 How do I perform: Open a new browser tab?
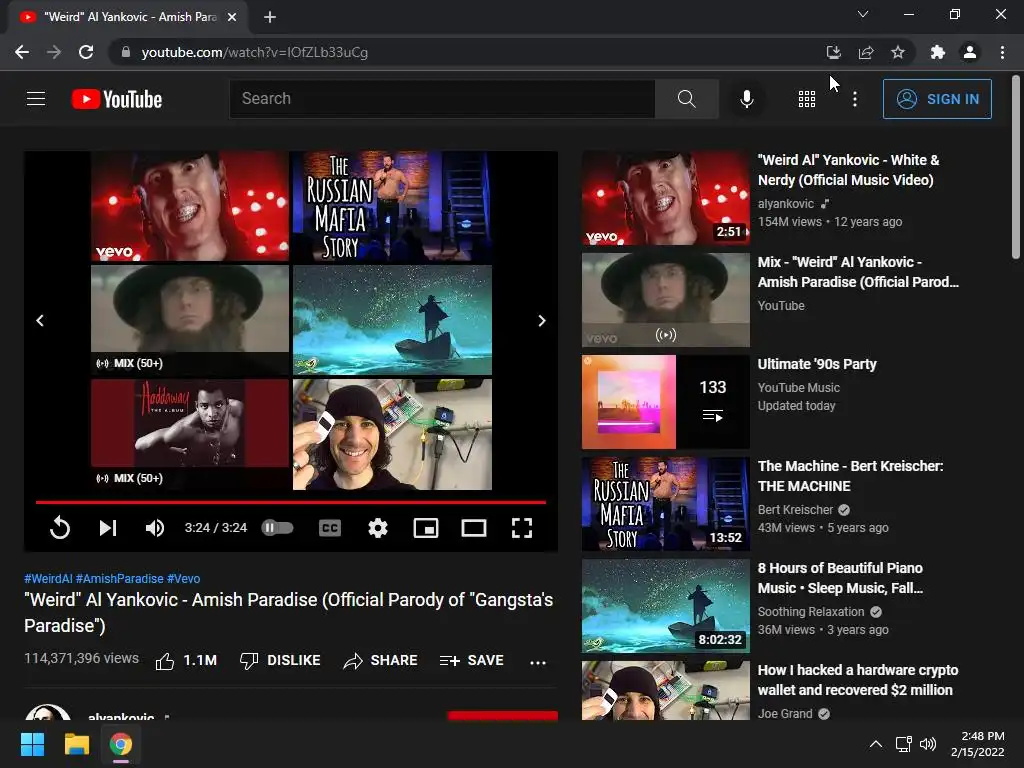pos(270,17)
